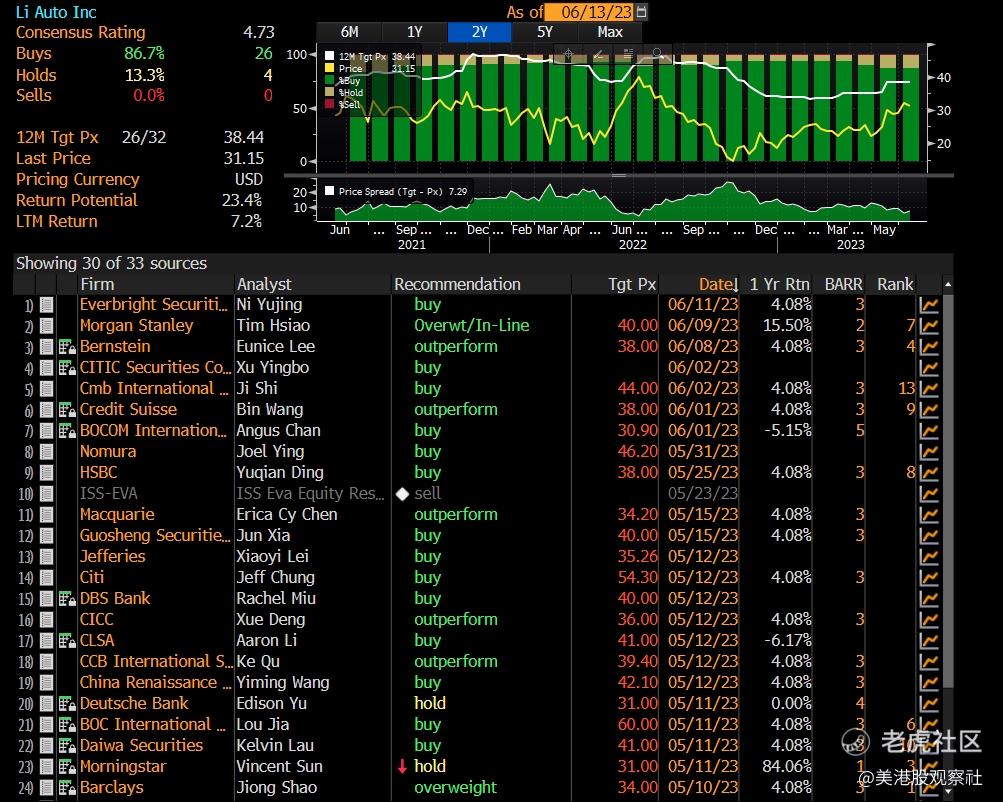Image resolution: width=1003 pixels, height=802 pixels.
Task: Toggle the tan %Hold legend swatch
Action: pos(329,92)
